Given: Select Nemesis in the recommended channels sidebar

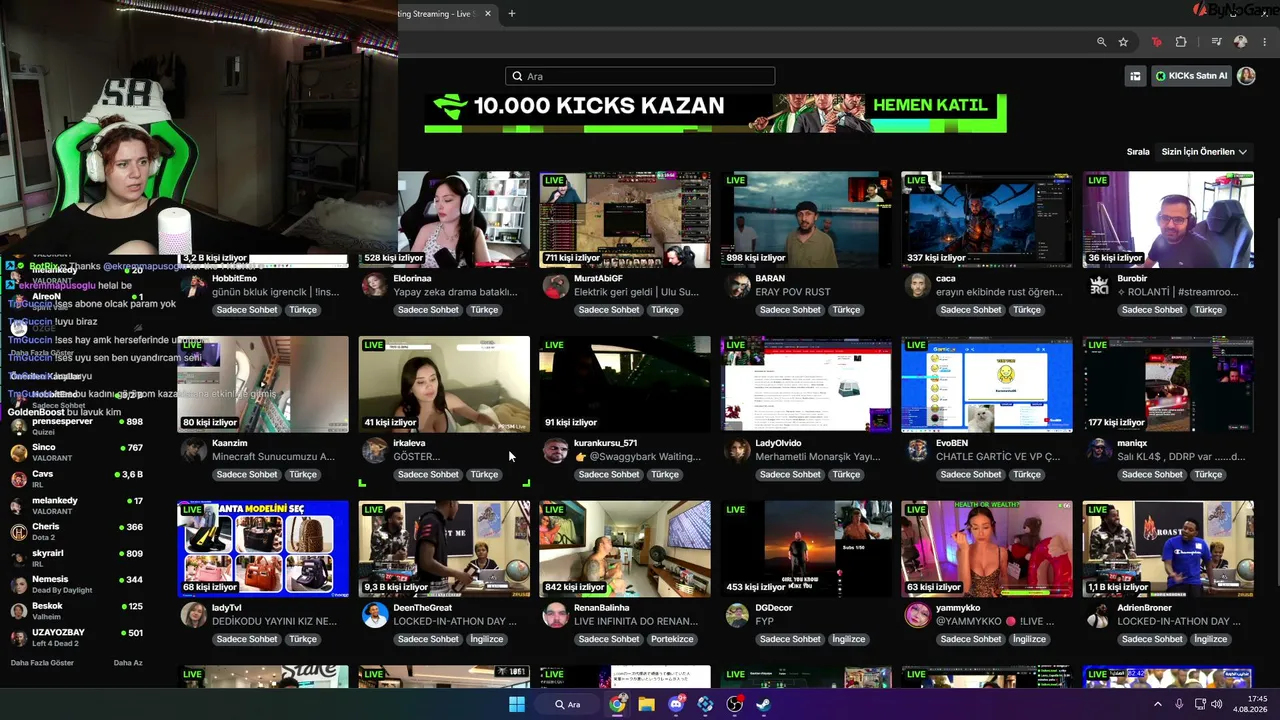Looking at the screenshot, I should click(77, 584).
